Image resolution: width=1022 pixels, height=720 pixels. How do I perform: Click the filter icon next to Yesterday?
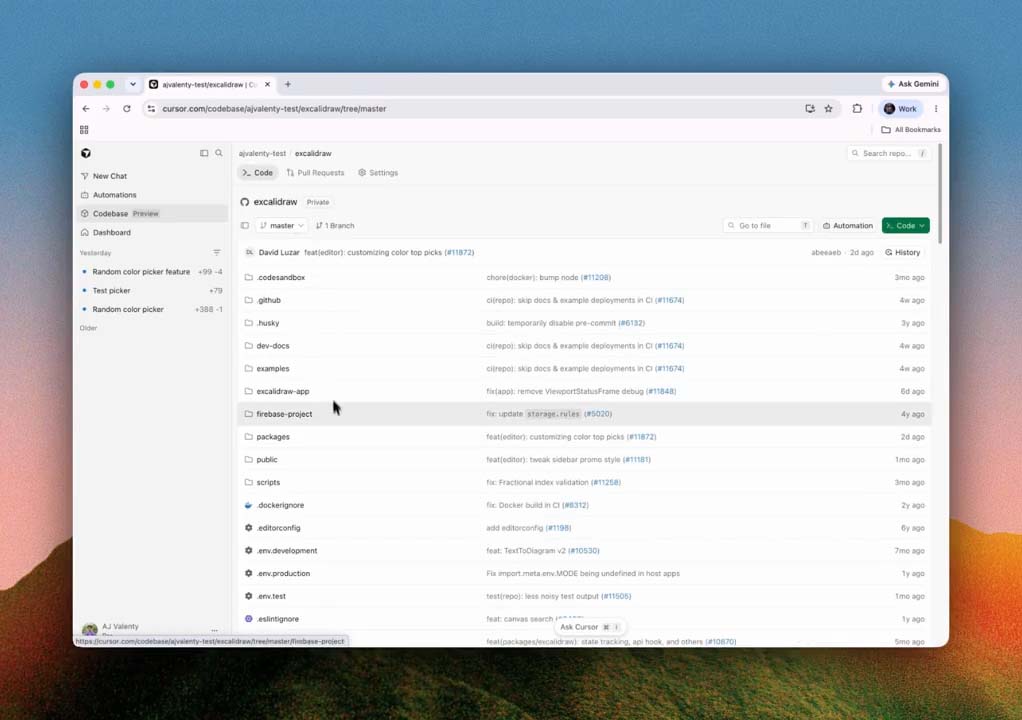[216, 253]
